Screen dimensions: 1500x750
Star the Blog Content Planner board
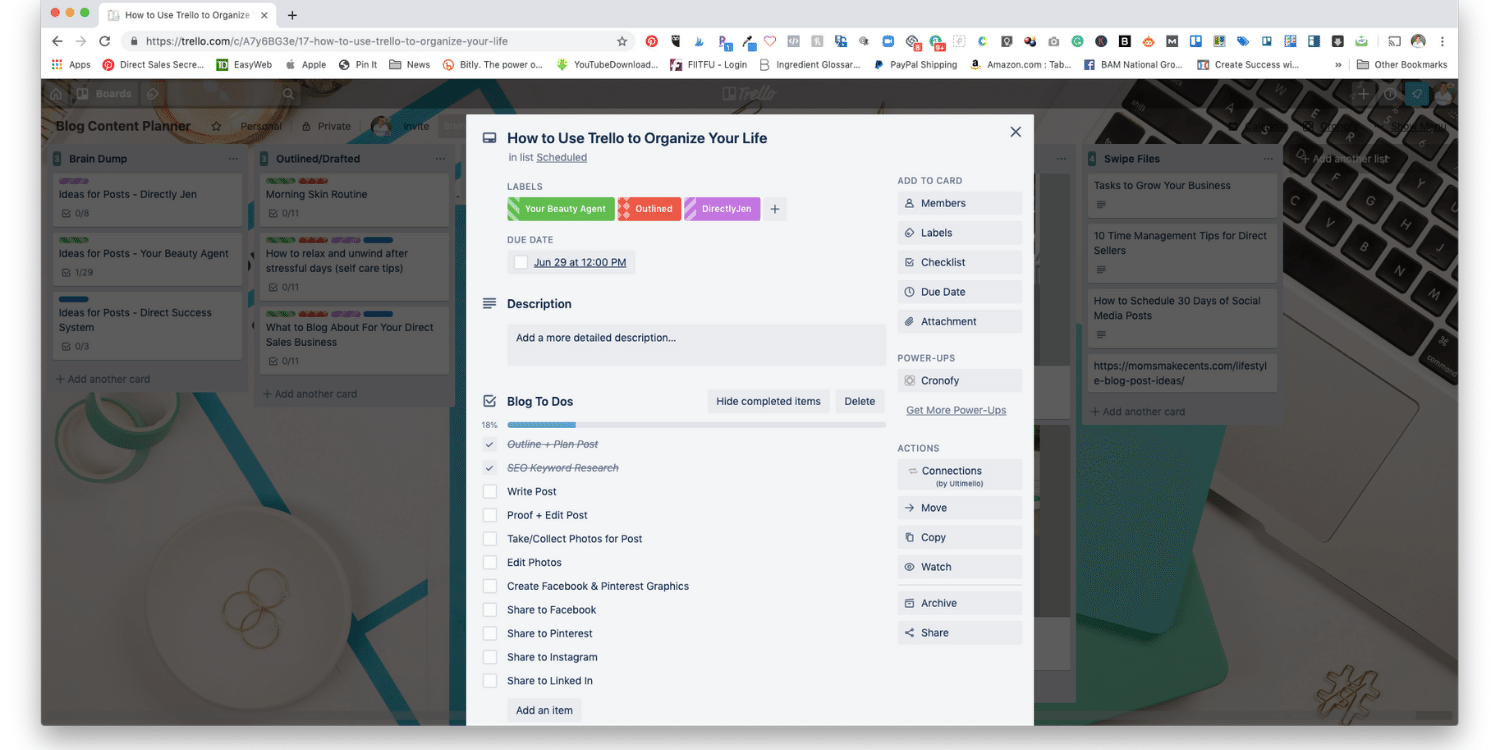tap(216, 126)
